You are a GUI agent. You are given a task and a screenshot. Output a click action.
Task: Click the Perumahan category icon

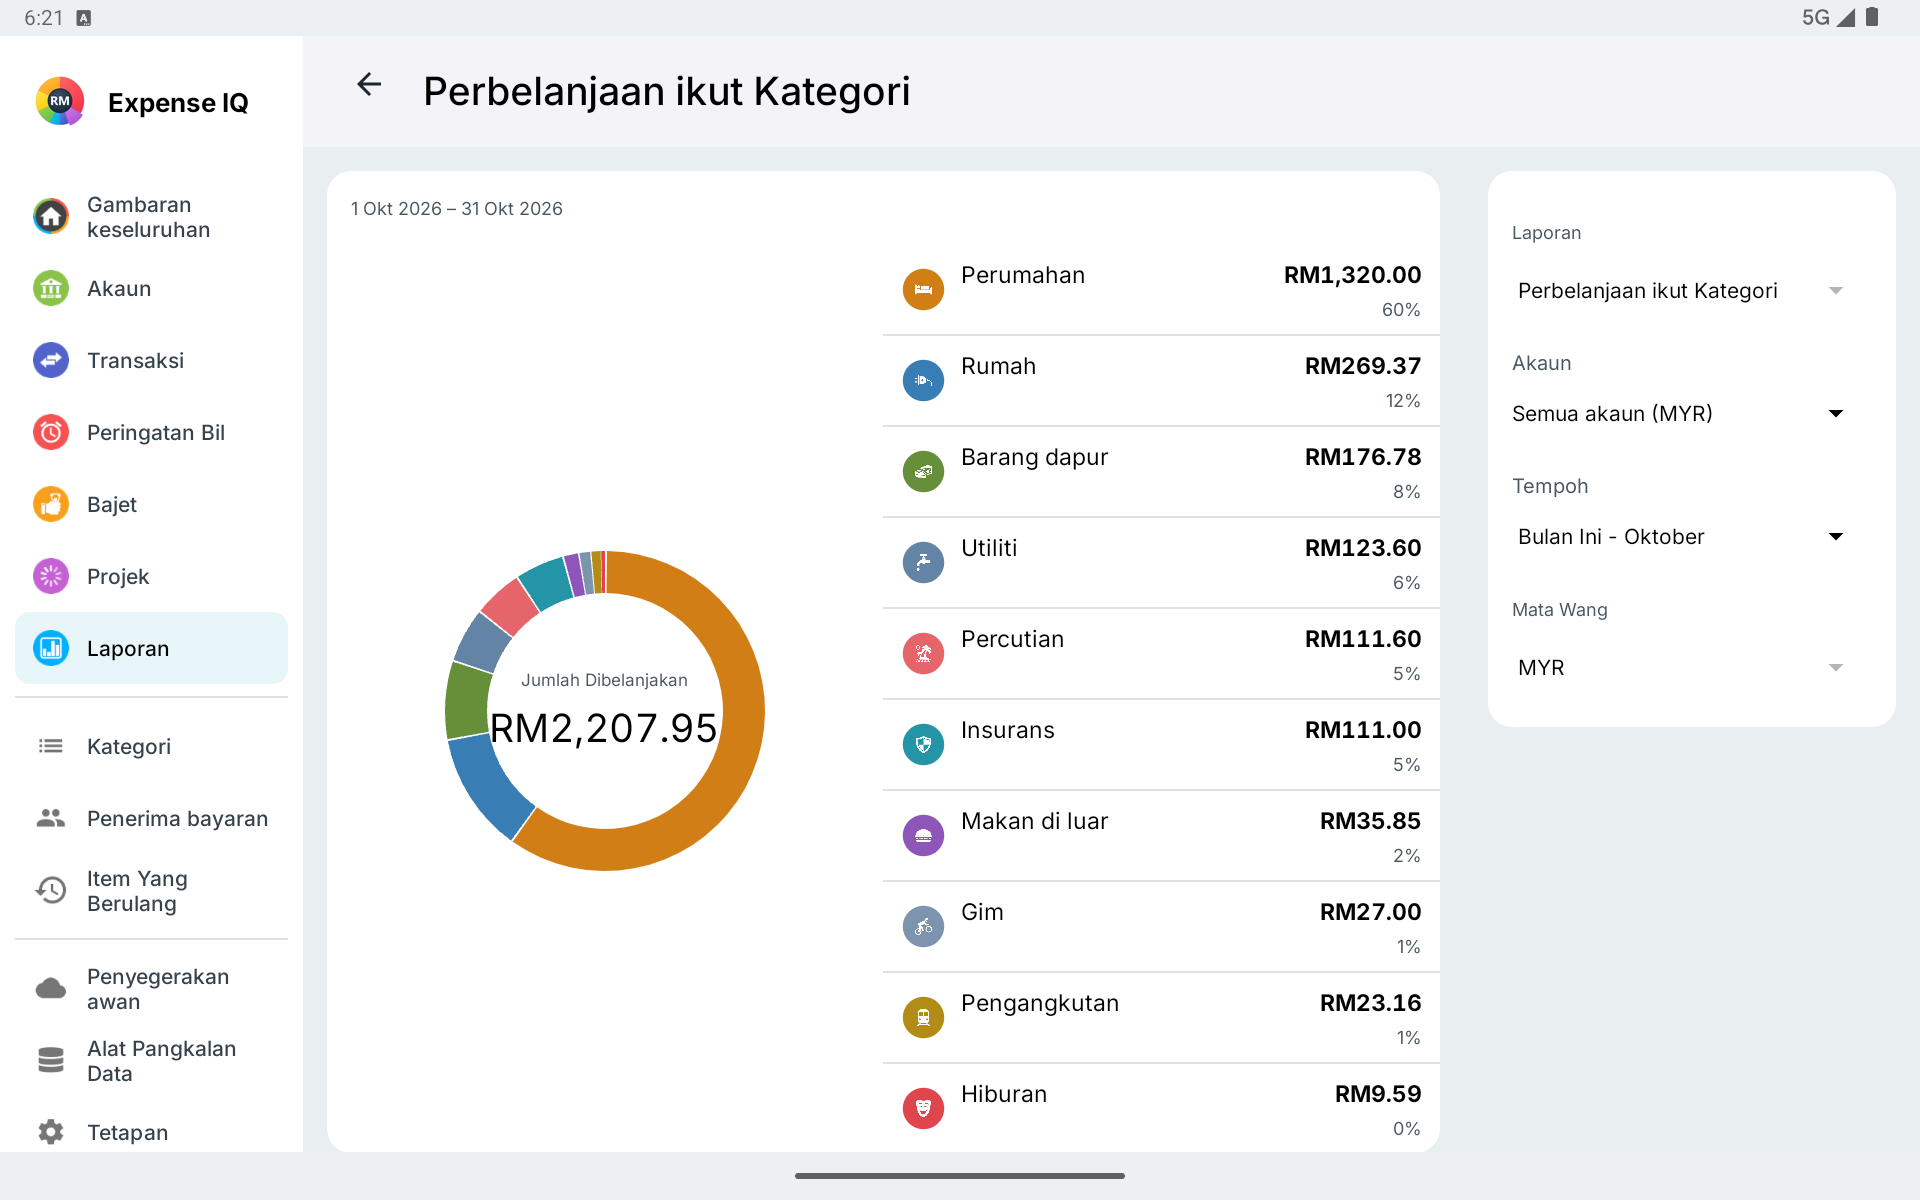pyautogui.click(x=923, y=290)
